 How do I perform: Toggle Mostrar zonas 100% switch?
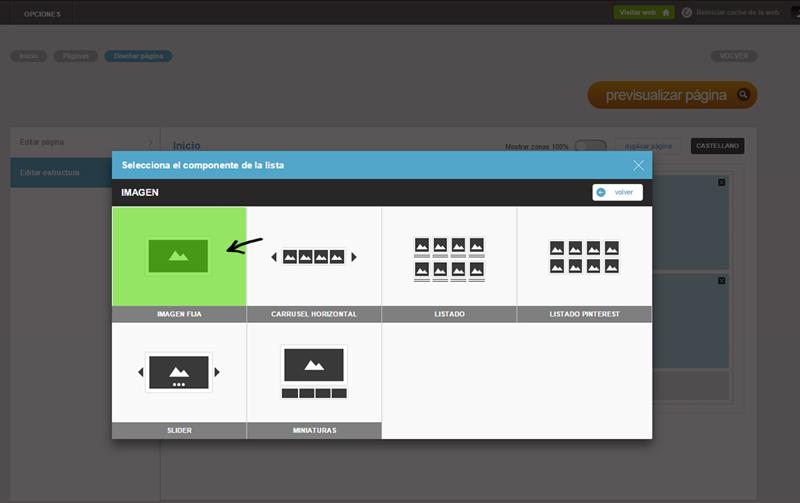(x=590, y=146)
